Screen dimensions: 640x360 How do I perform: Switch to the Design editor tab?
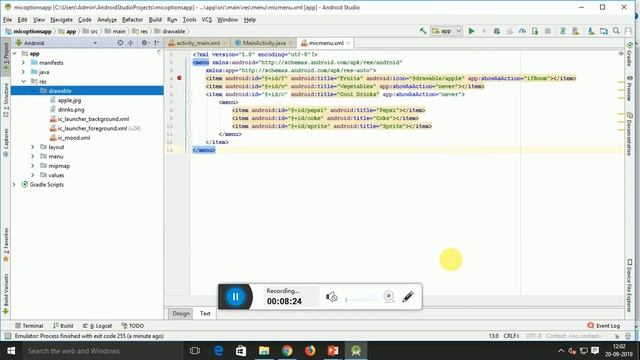click(x=181, y=313)
